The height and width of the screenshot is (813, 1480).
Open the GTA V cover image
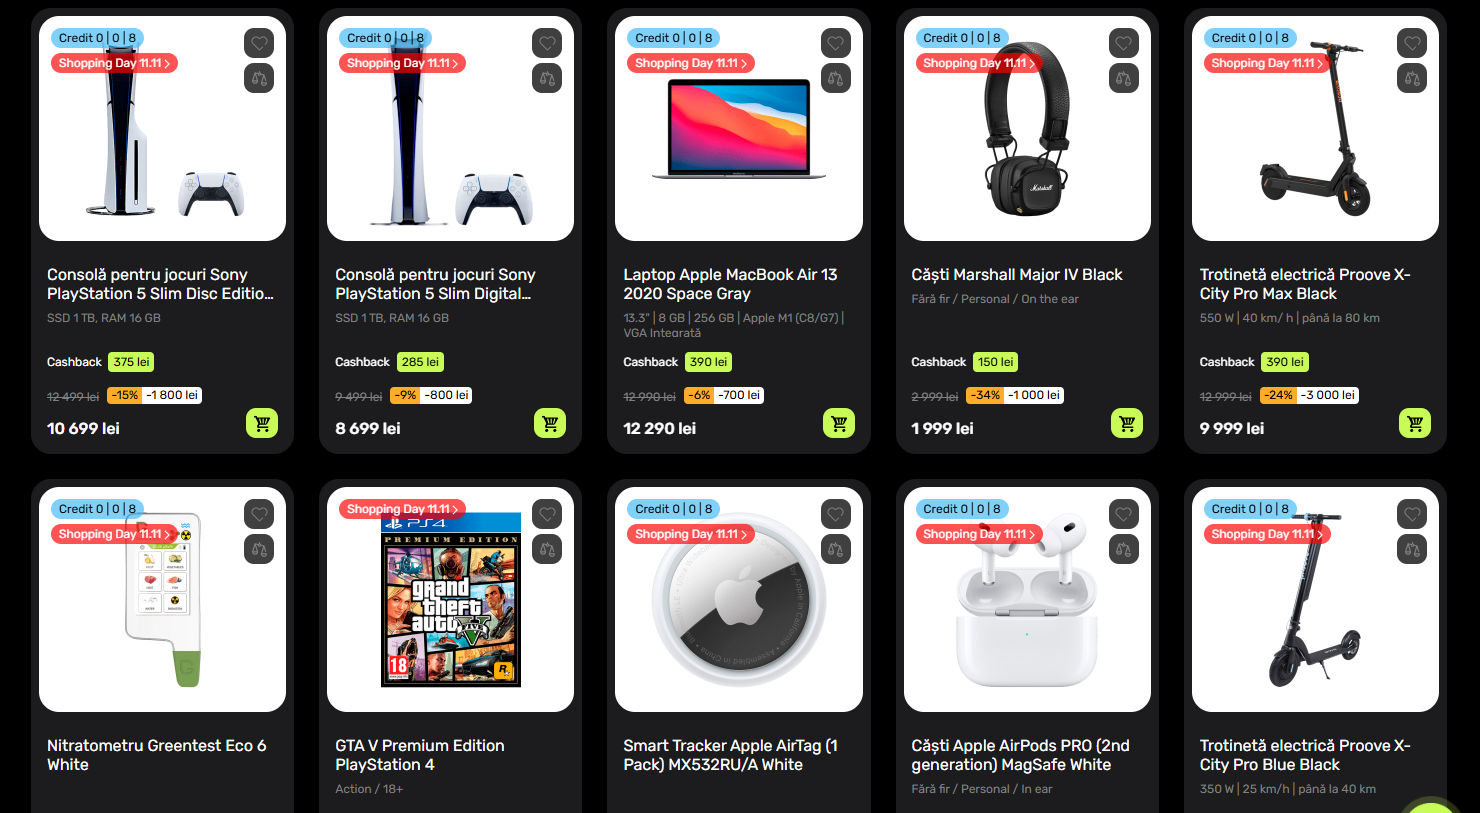[451, 600]
